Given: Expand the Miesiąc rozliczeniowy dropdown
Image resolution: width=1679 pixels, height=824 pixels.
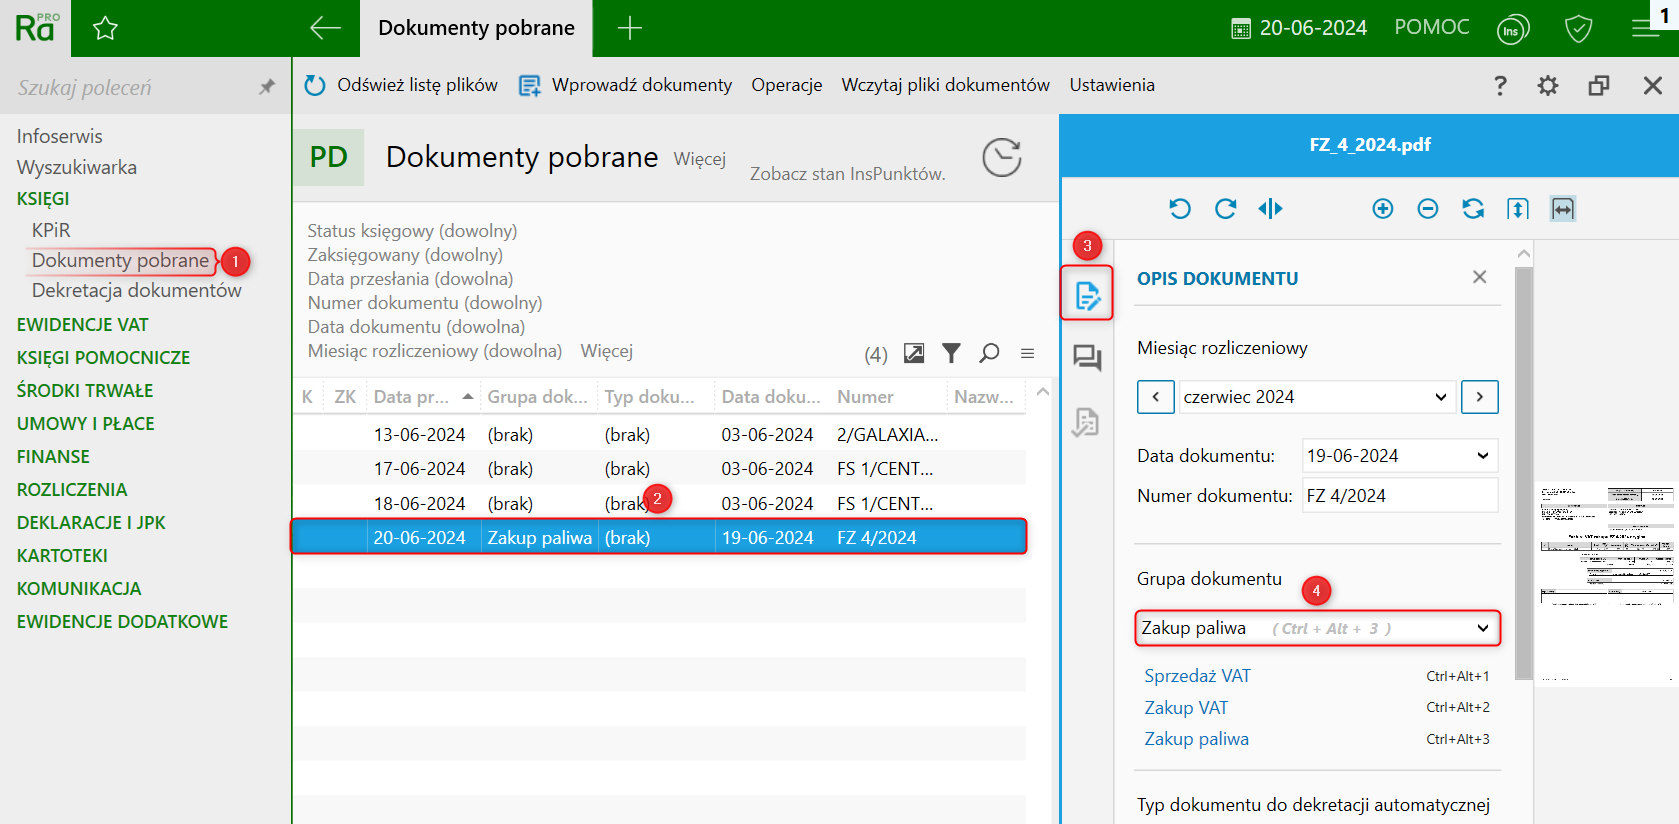Looking at the screenshot, I should pos(1440,397).
